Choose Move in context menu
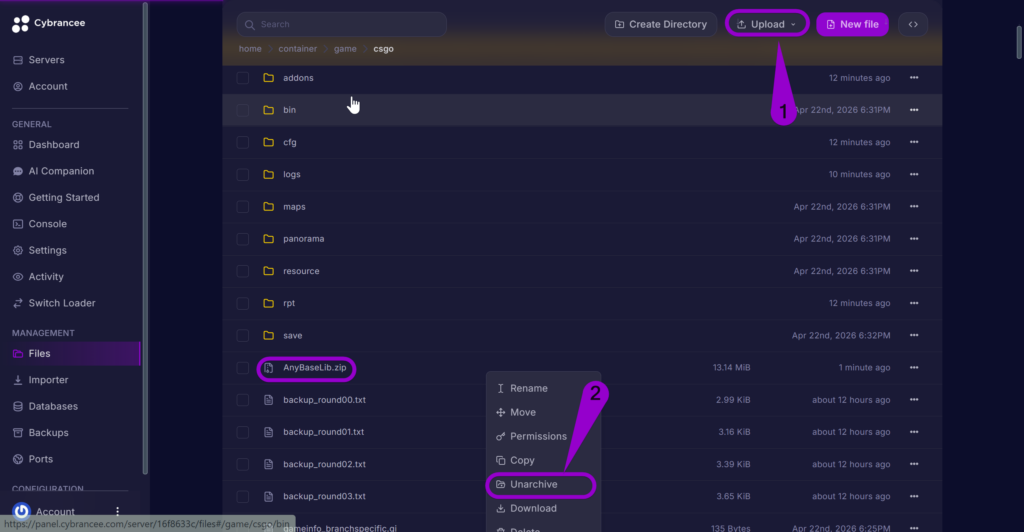1024x532 pixels. coord(517,413)
